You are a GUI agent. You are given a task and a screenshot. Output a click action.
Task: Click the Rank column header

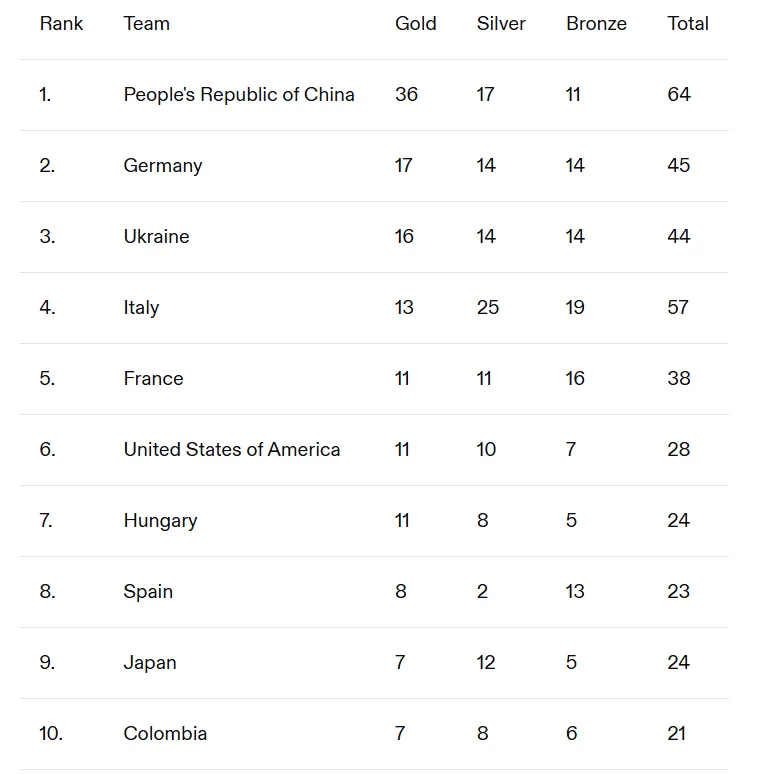[x=61, y=24]
